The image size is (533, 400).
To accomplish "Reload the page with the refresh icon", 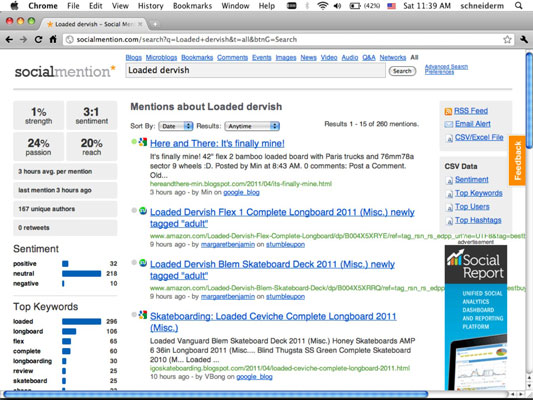I will pos(38,39).
